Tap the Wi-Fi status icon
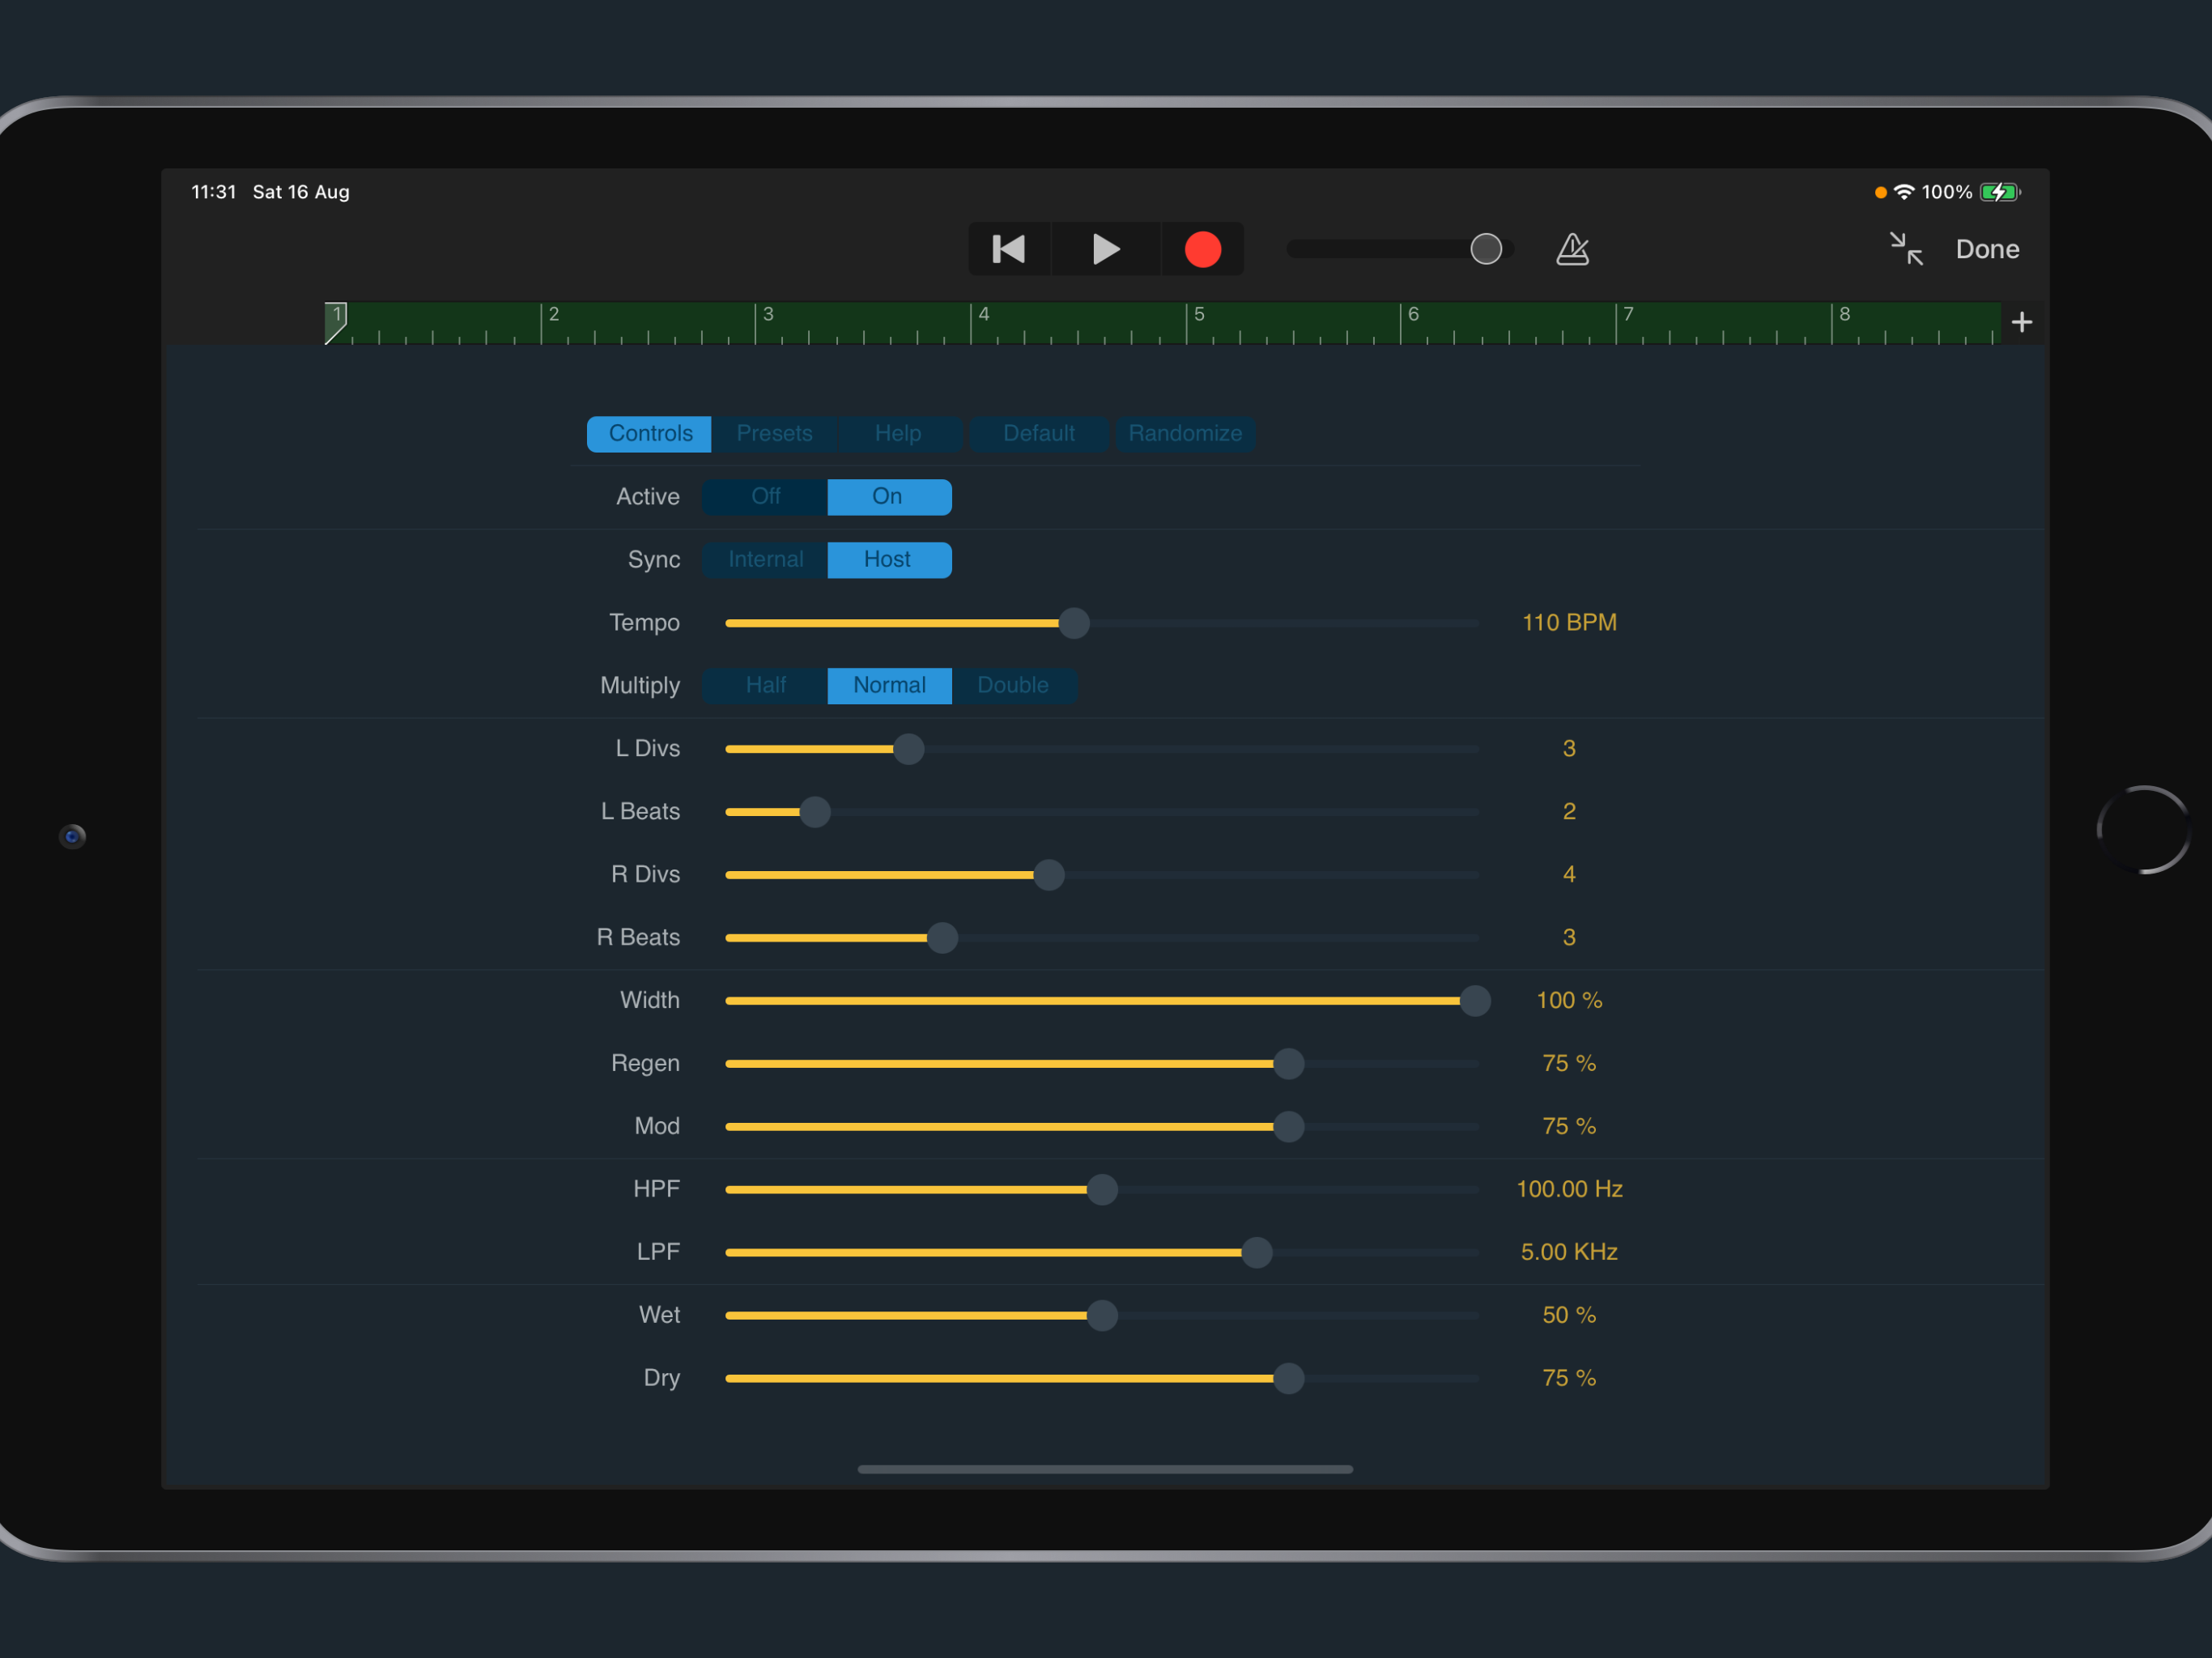This screenshot has height=1658, width=2212. (1904, 191)
